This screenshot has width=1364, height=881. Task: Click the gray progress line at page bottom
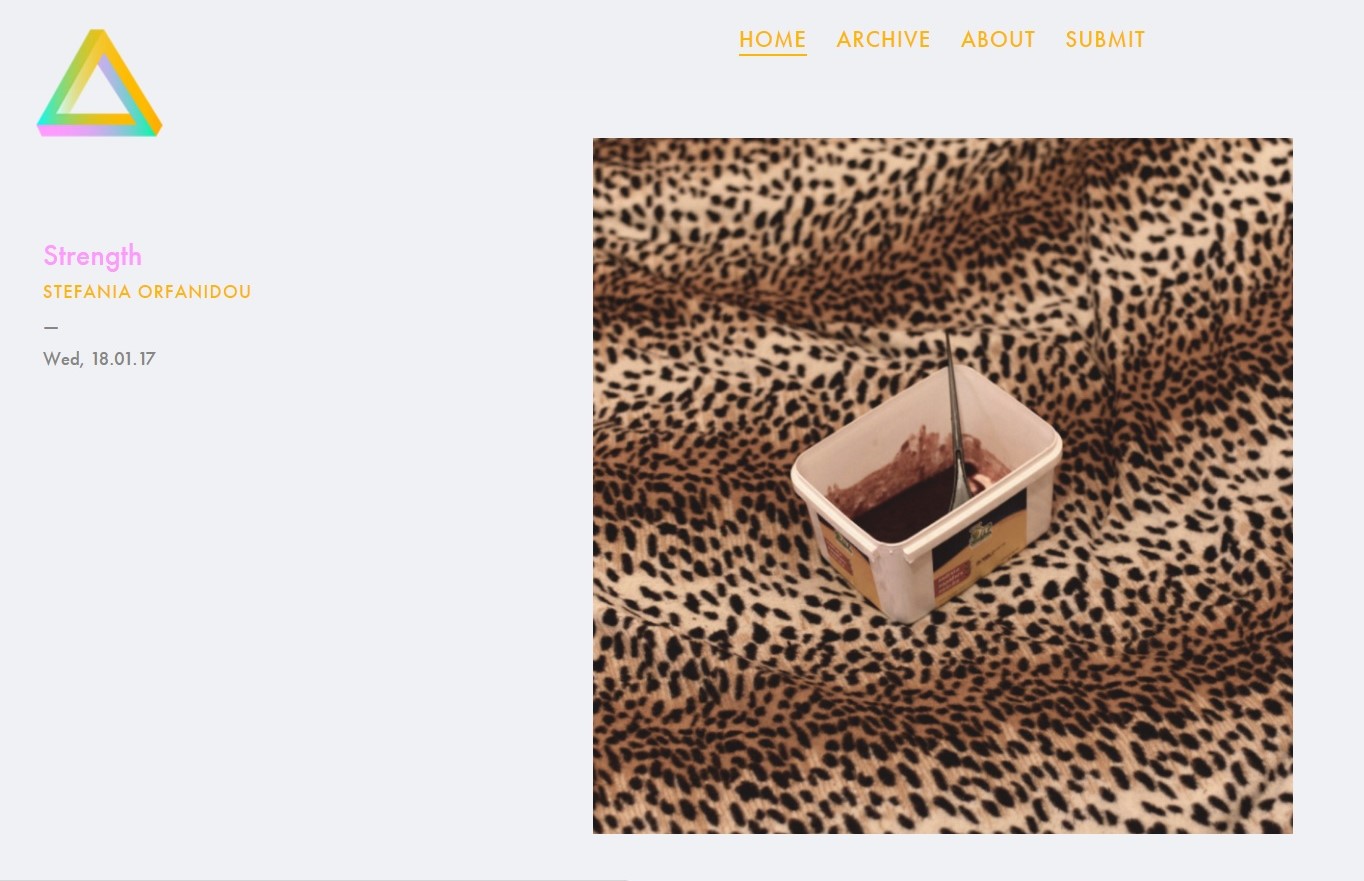pos(314,879)
